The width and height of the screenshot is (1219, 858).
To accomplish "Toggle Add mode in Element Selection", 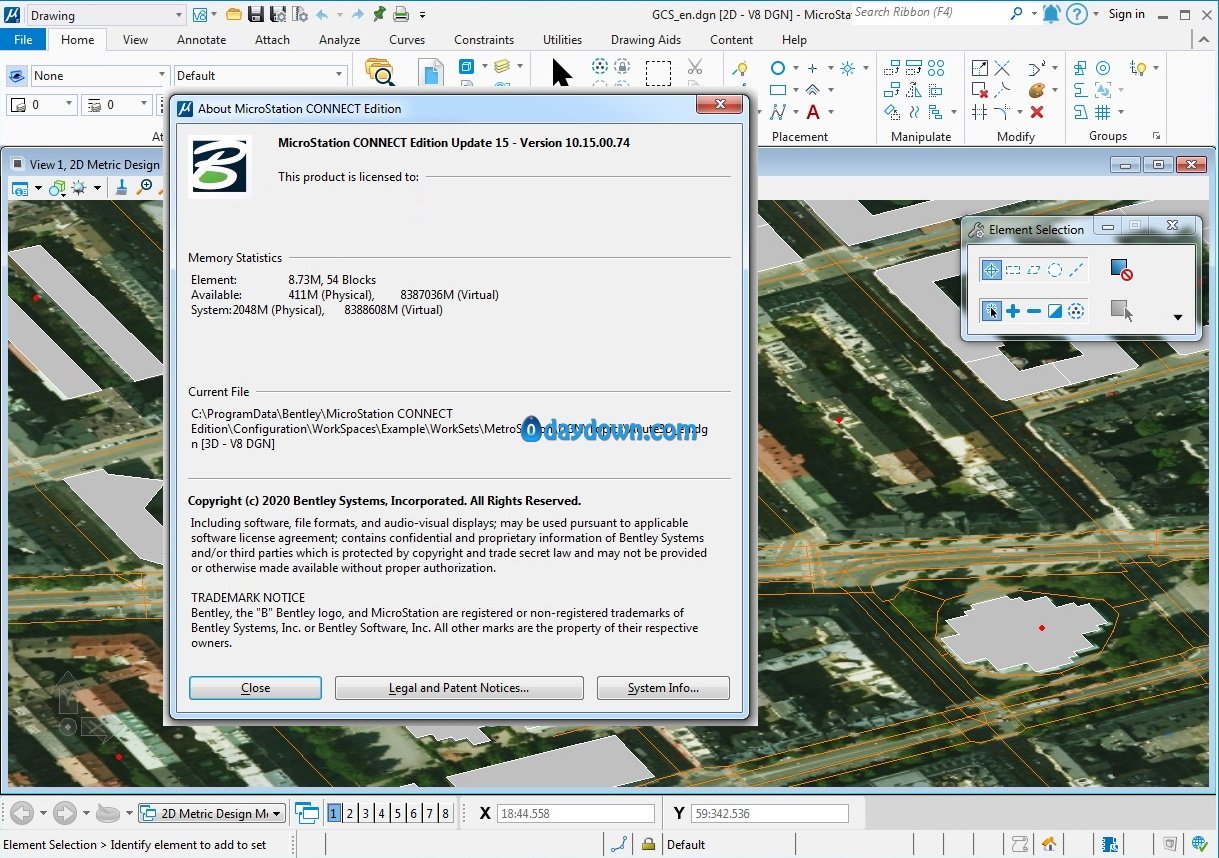I will tap(1013, 311).
